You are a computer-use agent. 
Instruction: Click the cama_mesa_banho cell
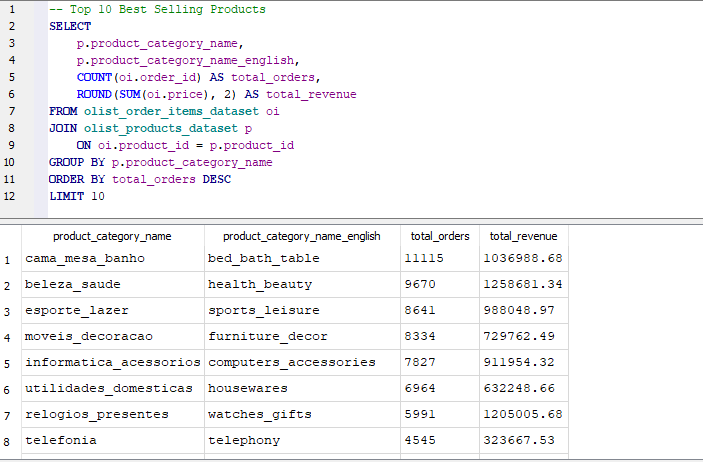[x=113, y=259]
